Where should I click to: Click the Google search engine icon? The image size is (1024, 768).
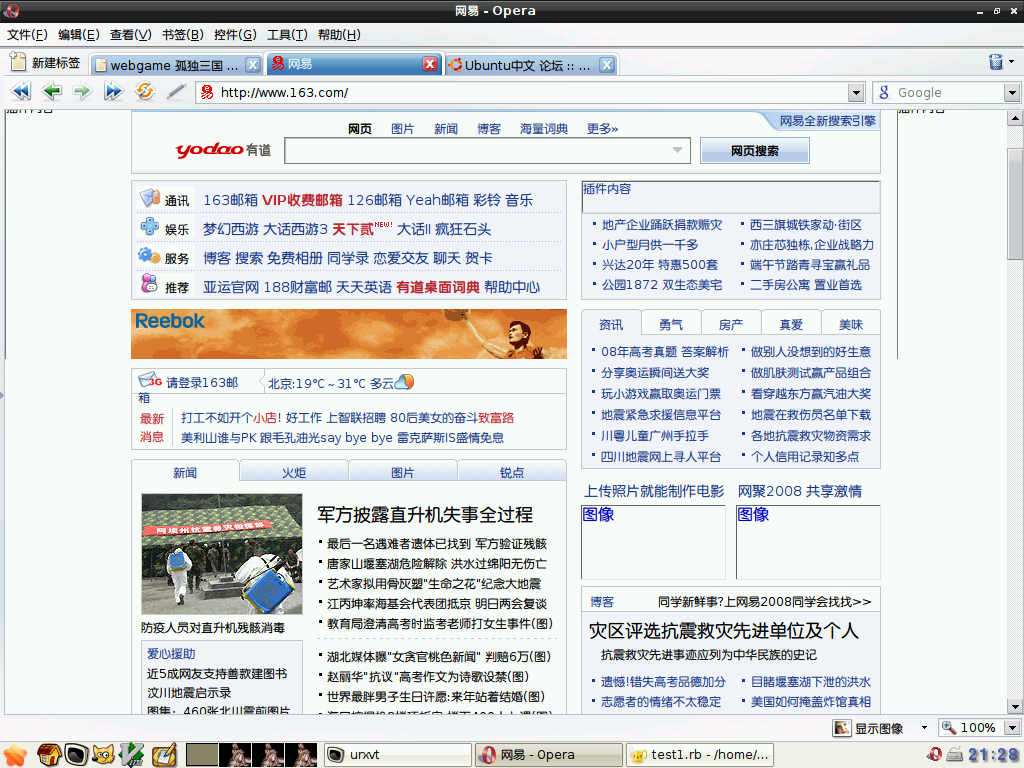[884, 93]
